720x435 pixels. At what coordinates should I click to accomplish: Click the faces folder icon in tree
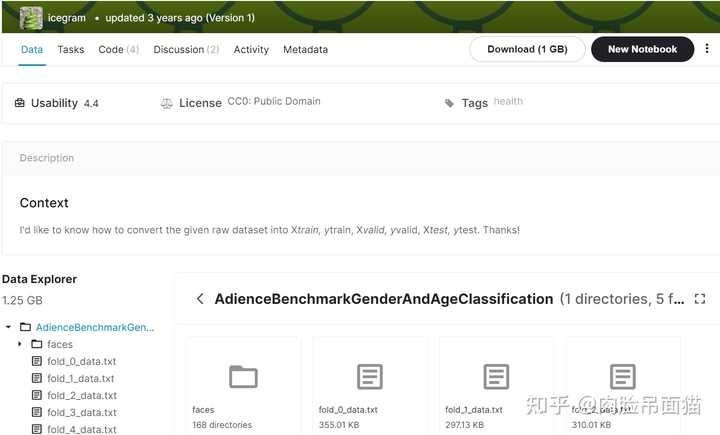(37, 344)
